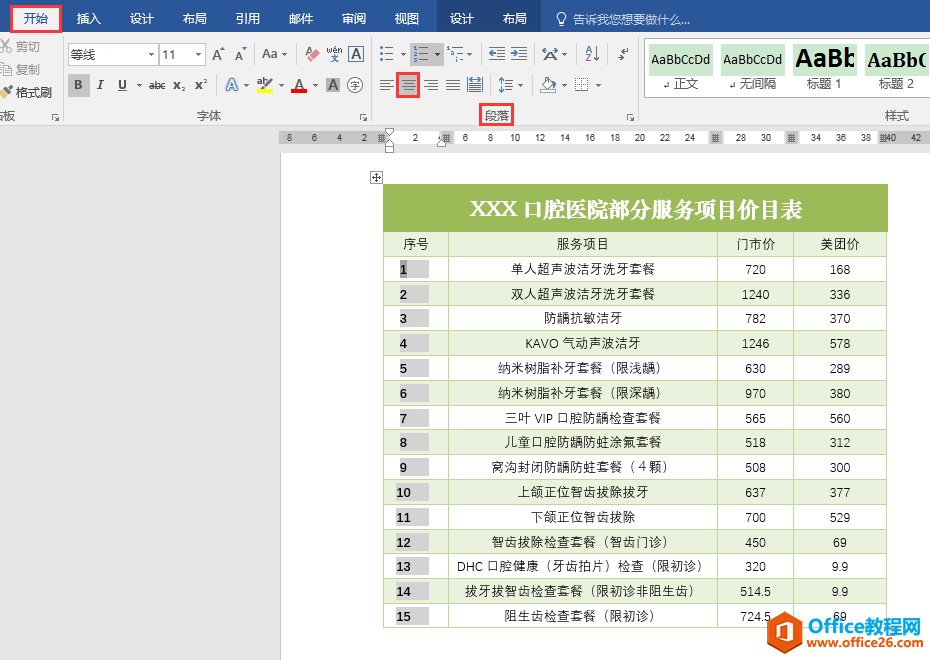930x660 pixels.
Task: Apply the 正文 style
Action: (x=680, y=68)
